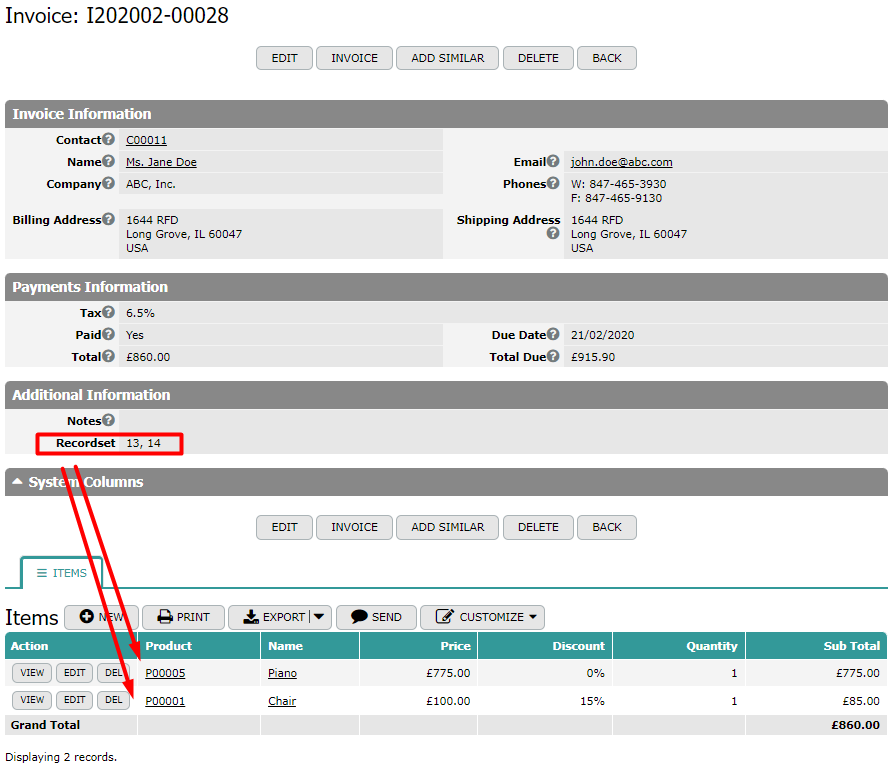
Task: Delete the invoice using top Delete button
Action: click(x=538, y=58)
